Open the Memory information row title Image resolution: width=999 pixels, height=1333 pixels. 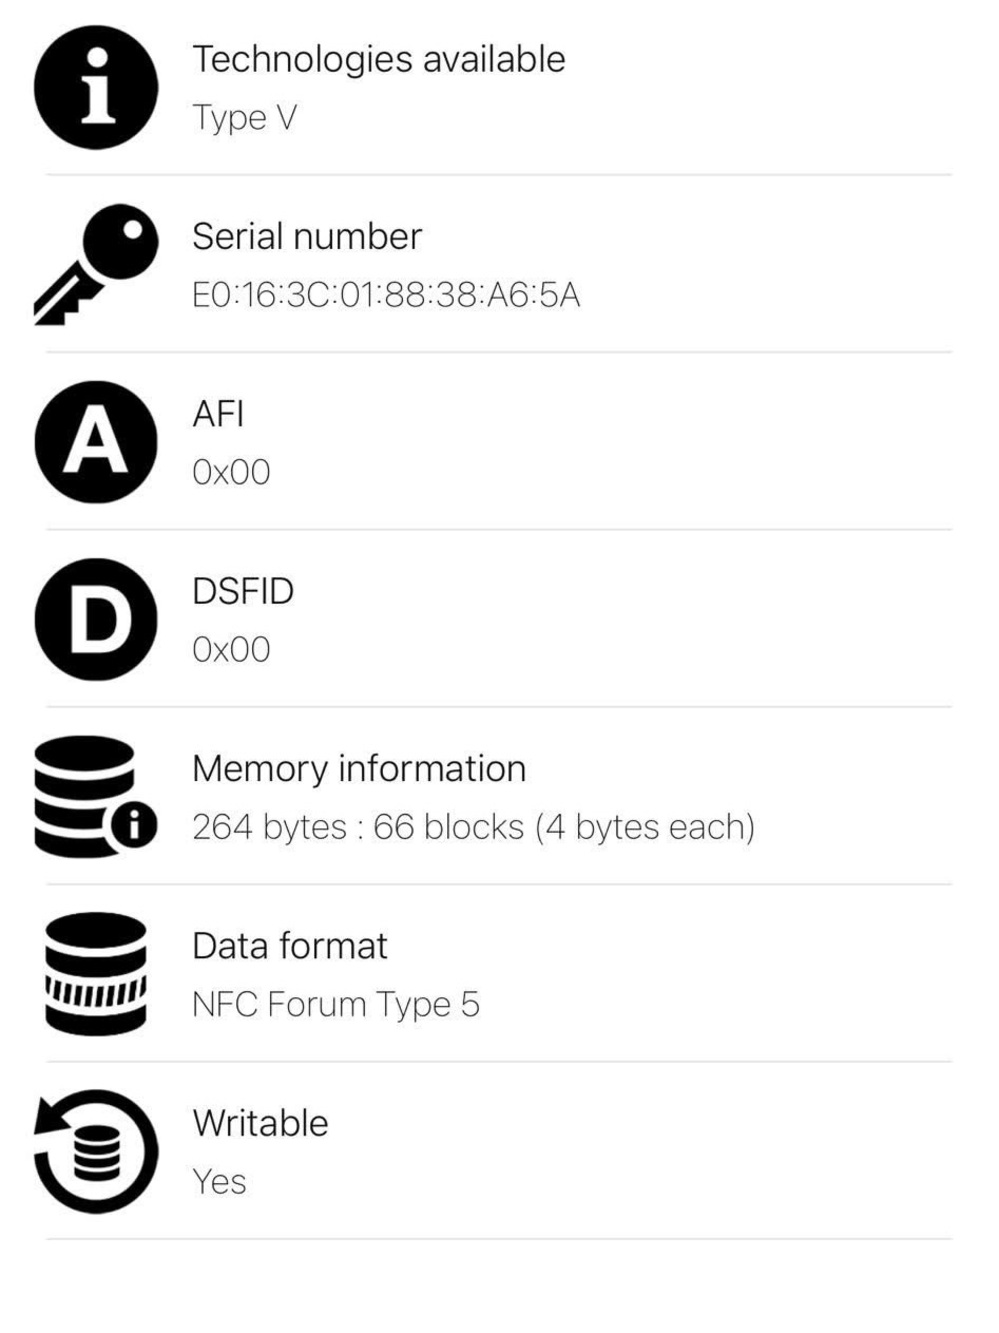pyautogui.click(x=359, y=769)
